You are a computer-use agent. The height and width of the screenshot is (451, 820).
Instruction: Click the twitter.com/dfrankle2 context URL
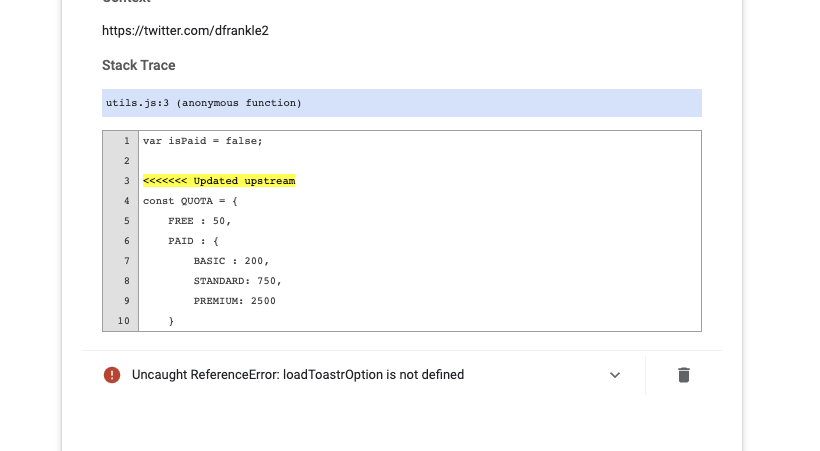pyautogui.click(x=185, y=31)
